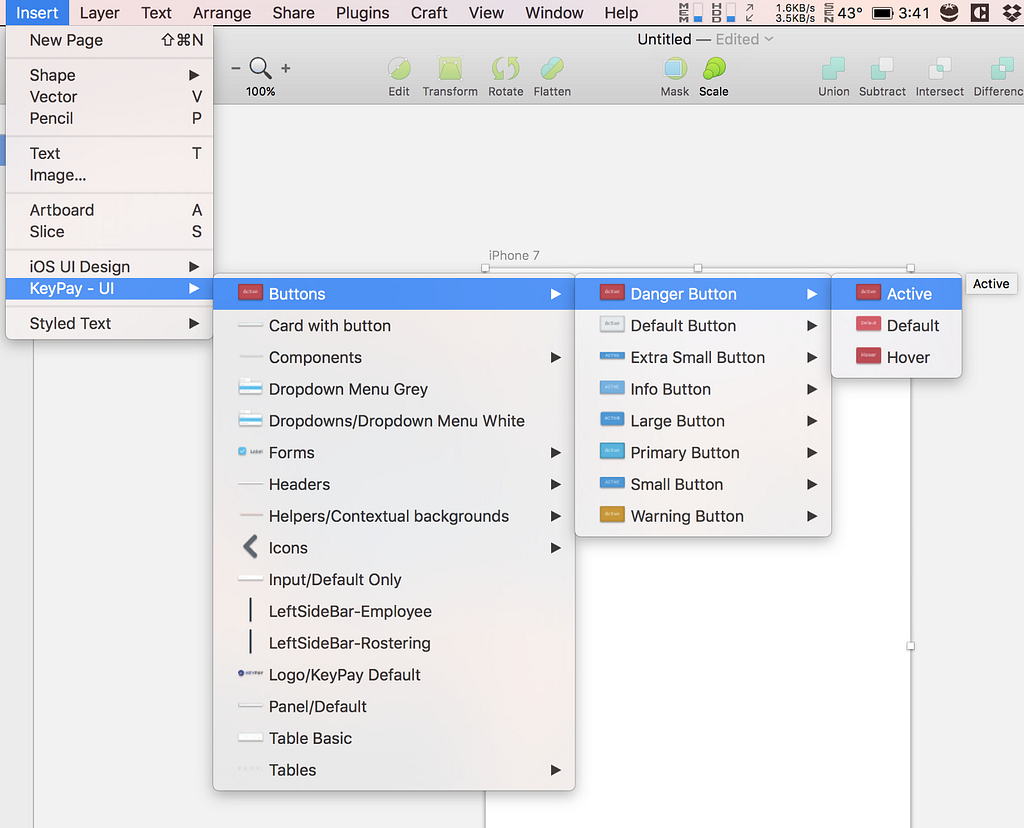1024x828 pixels.
Task: Expand the Forms submenu arrow
Action: [556, 453]
